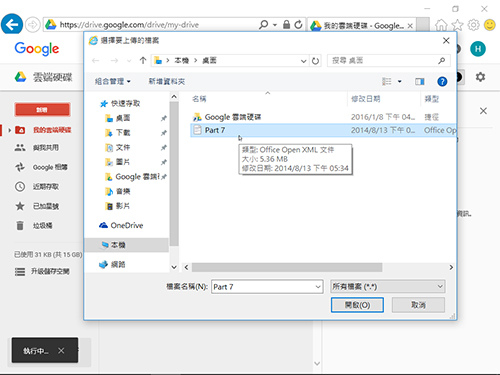
Task: Click the browser forward arrow button
Action: [x=33, y=25]
